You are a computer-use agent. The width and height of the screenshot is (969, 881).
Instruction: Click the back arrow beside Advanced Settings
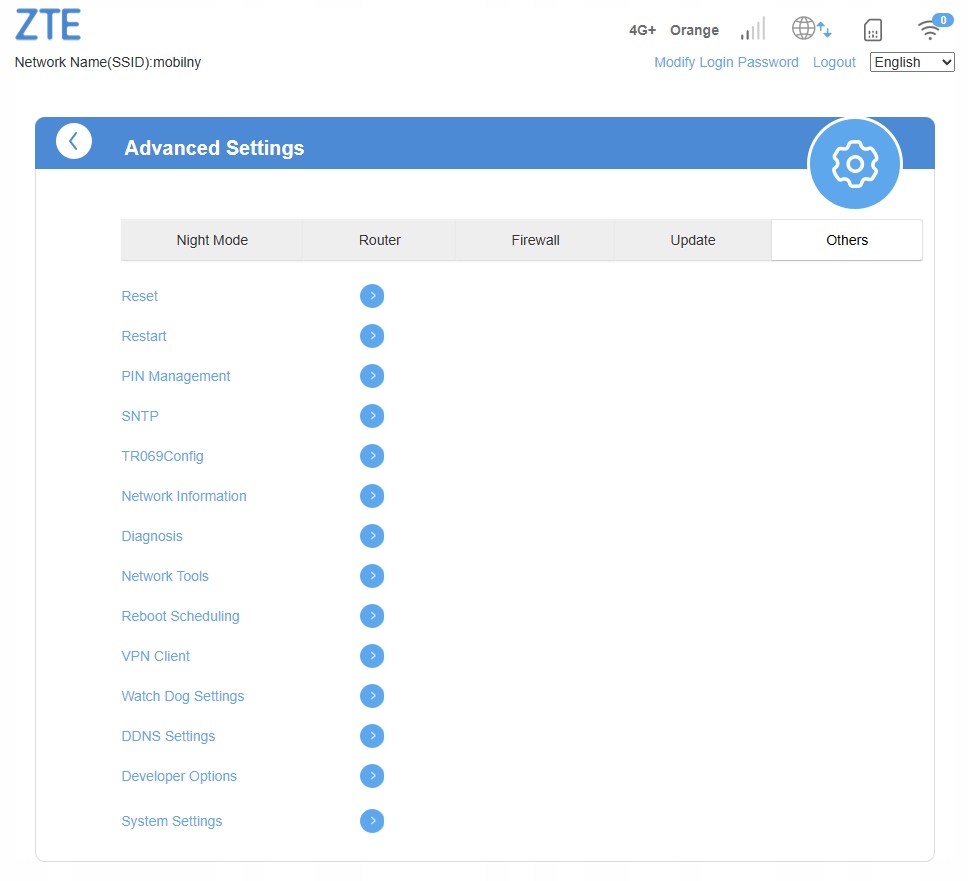(74, 141)
